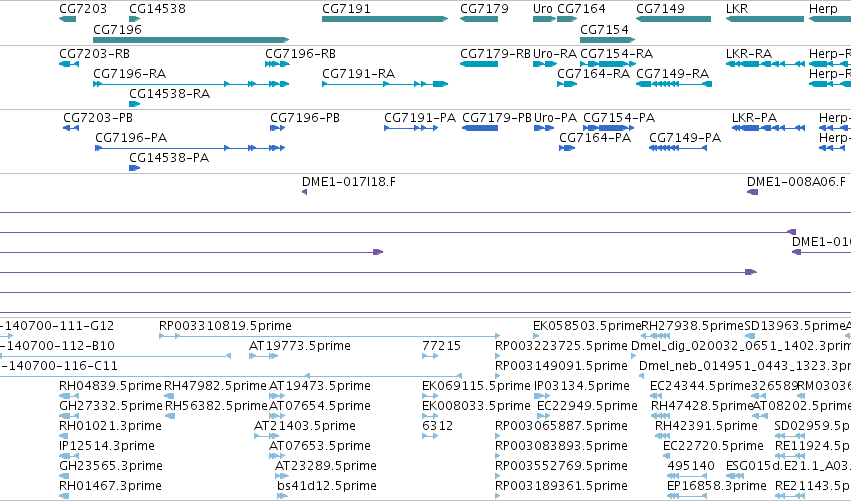Select the EC22720.5prime EST label
This screenshot has height=501, width=851.
tap(713, 446)
